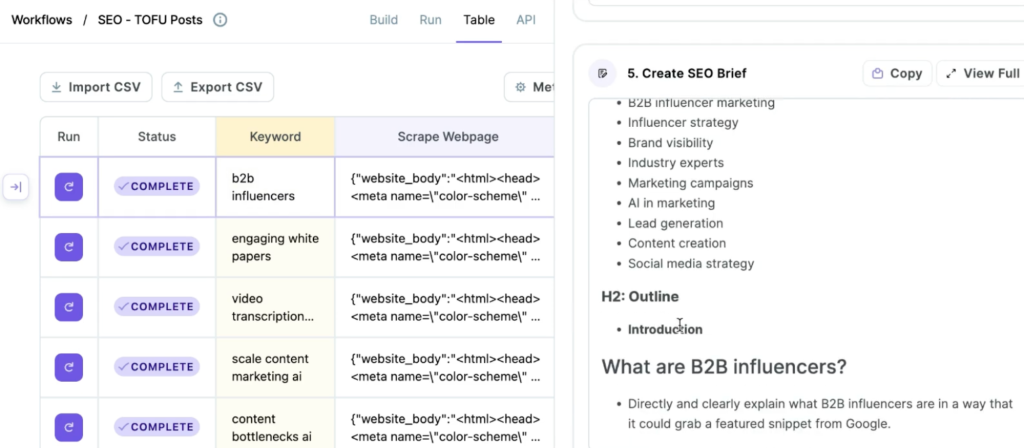This screenshot has width=1024, height=448.
Task: Rerun the content bottlenecks ai row
Action: (69, 427)
